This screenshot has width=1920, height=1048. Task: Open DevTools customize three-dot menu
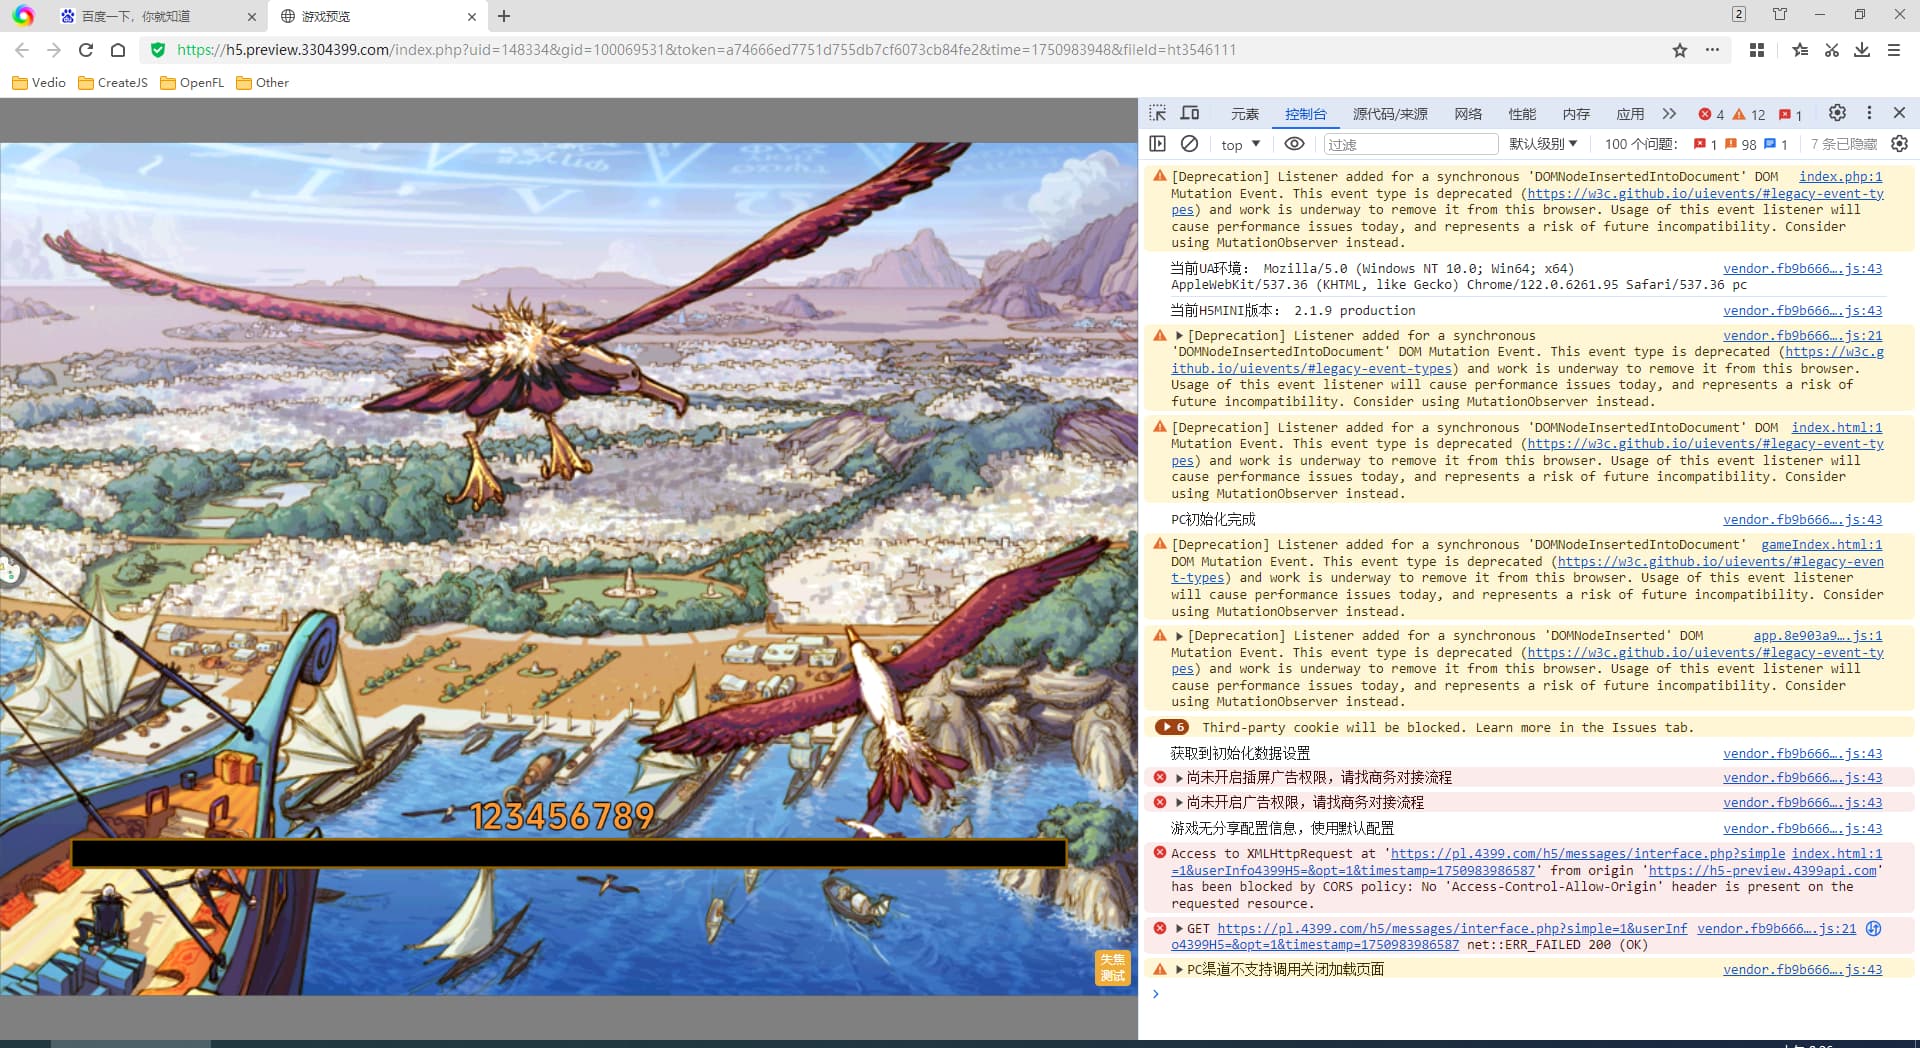(1869, 113)
